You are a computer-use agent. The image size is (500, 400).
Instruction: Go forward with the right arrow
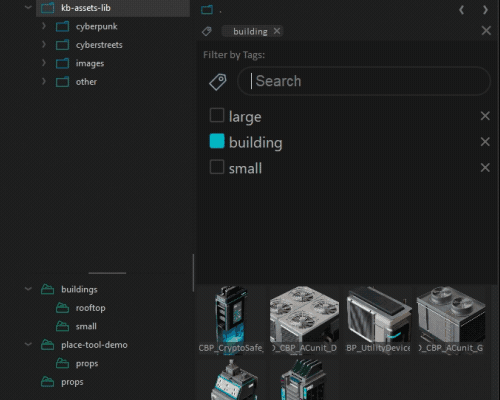click(x=485, y=10)
